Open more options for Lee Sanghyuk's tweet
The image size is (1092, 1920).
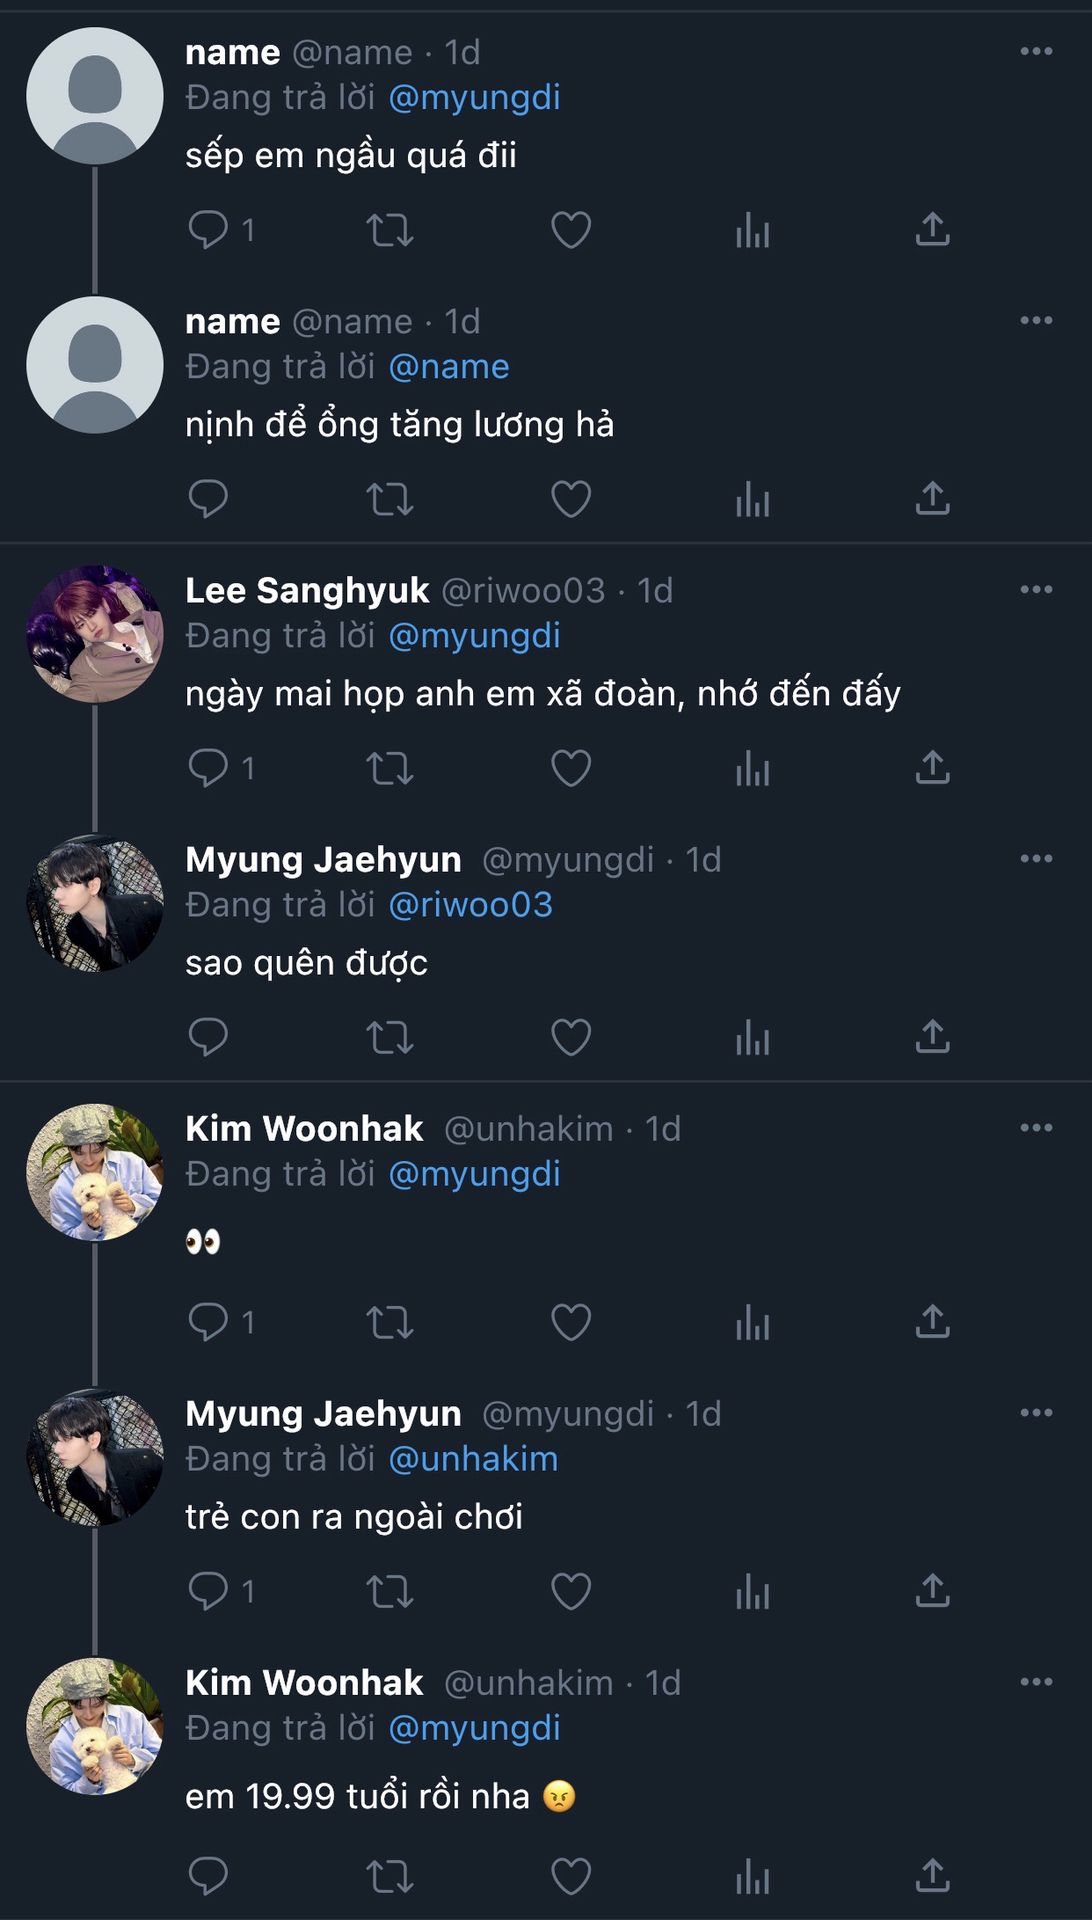click(1036, 590)
